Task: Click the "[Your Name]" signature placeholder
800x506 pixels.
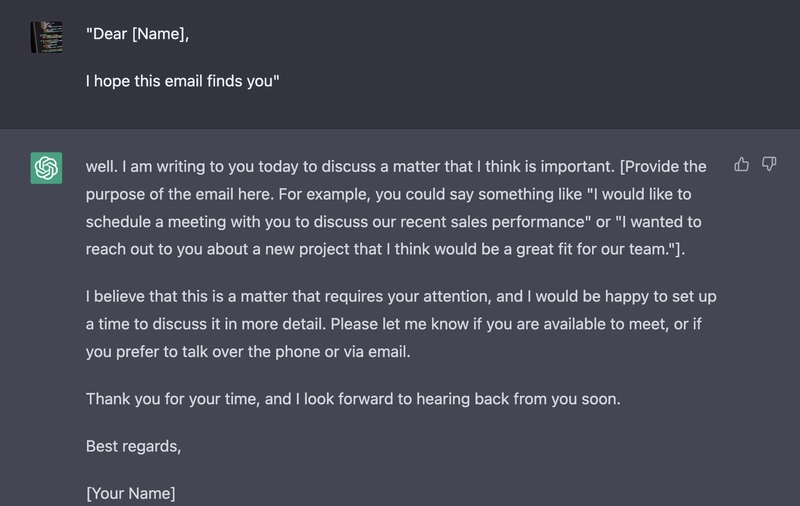Action: point(131,493)
